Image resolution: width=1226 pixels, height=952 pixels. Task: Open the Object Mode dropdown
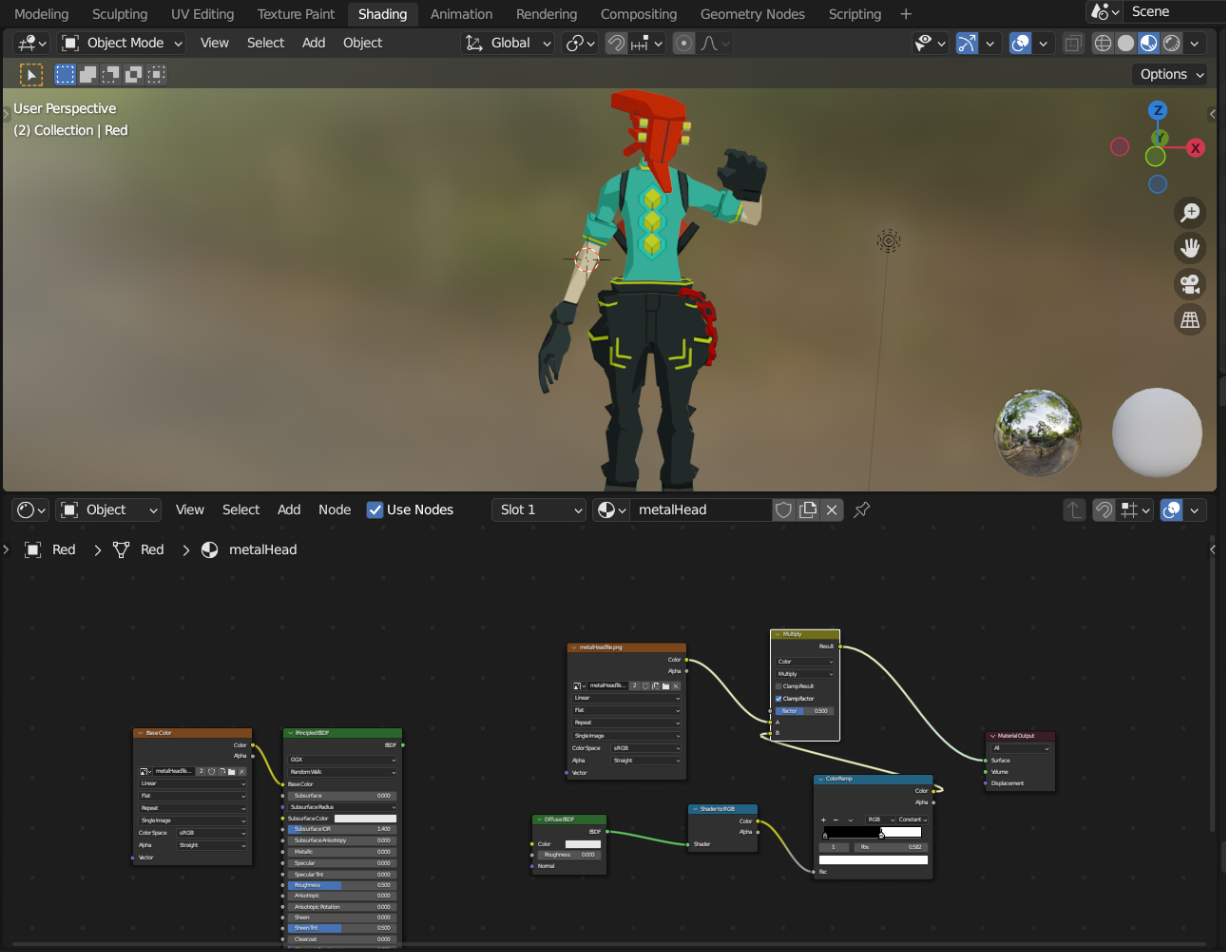click(122, 43)
